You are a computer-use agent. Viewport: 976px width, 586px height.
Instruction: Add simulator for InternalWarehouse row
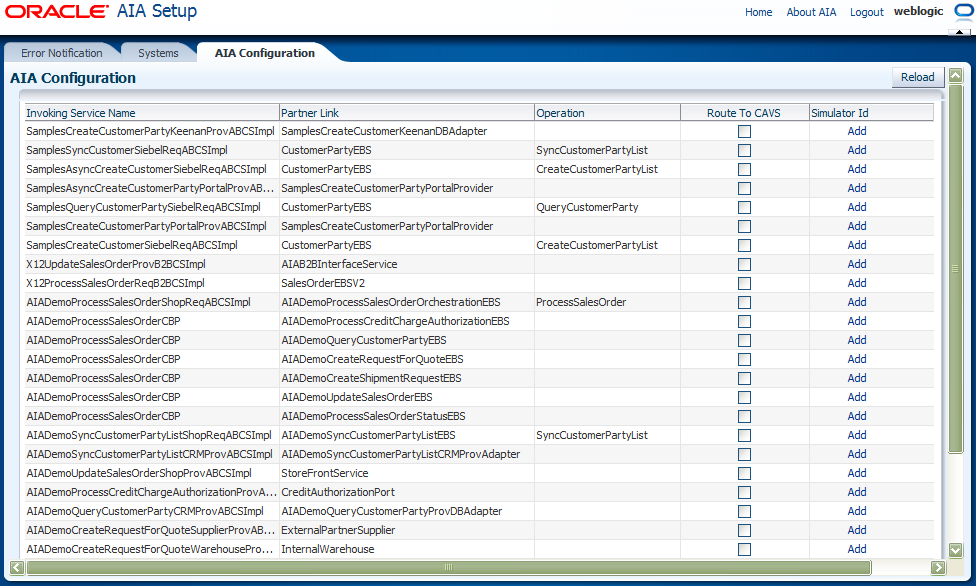(856, 549)
